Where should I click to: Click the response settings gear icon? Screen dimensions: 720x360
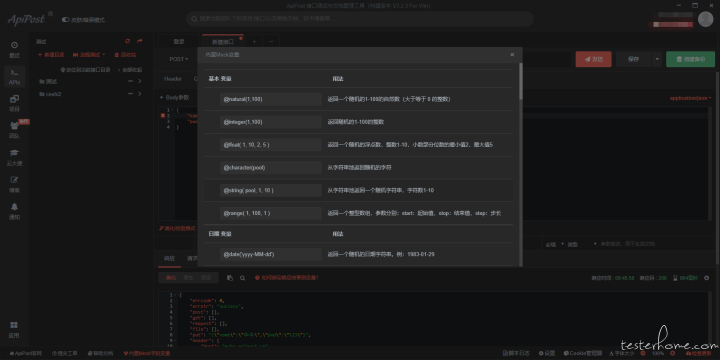coord(707,278)
